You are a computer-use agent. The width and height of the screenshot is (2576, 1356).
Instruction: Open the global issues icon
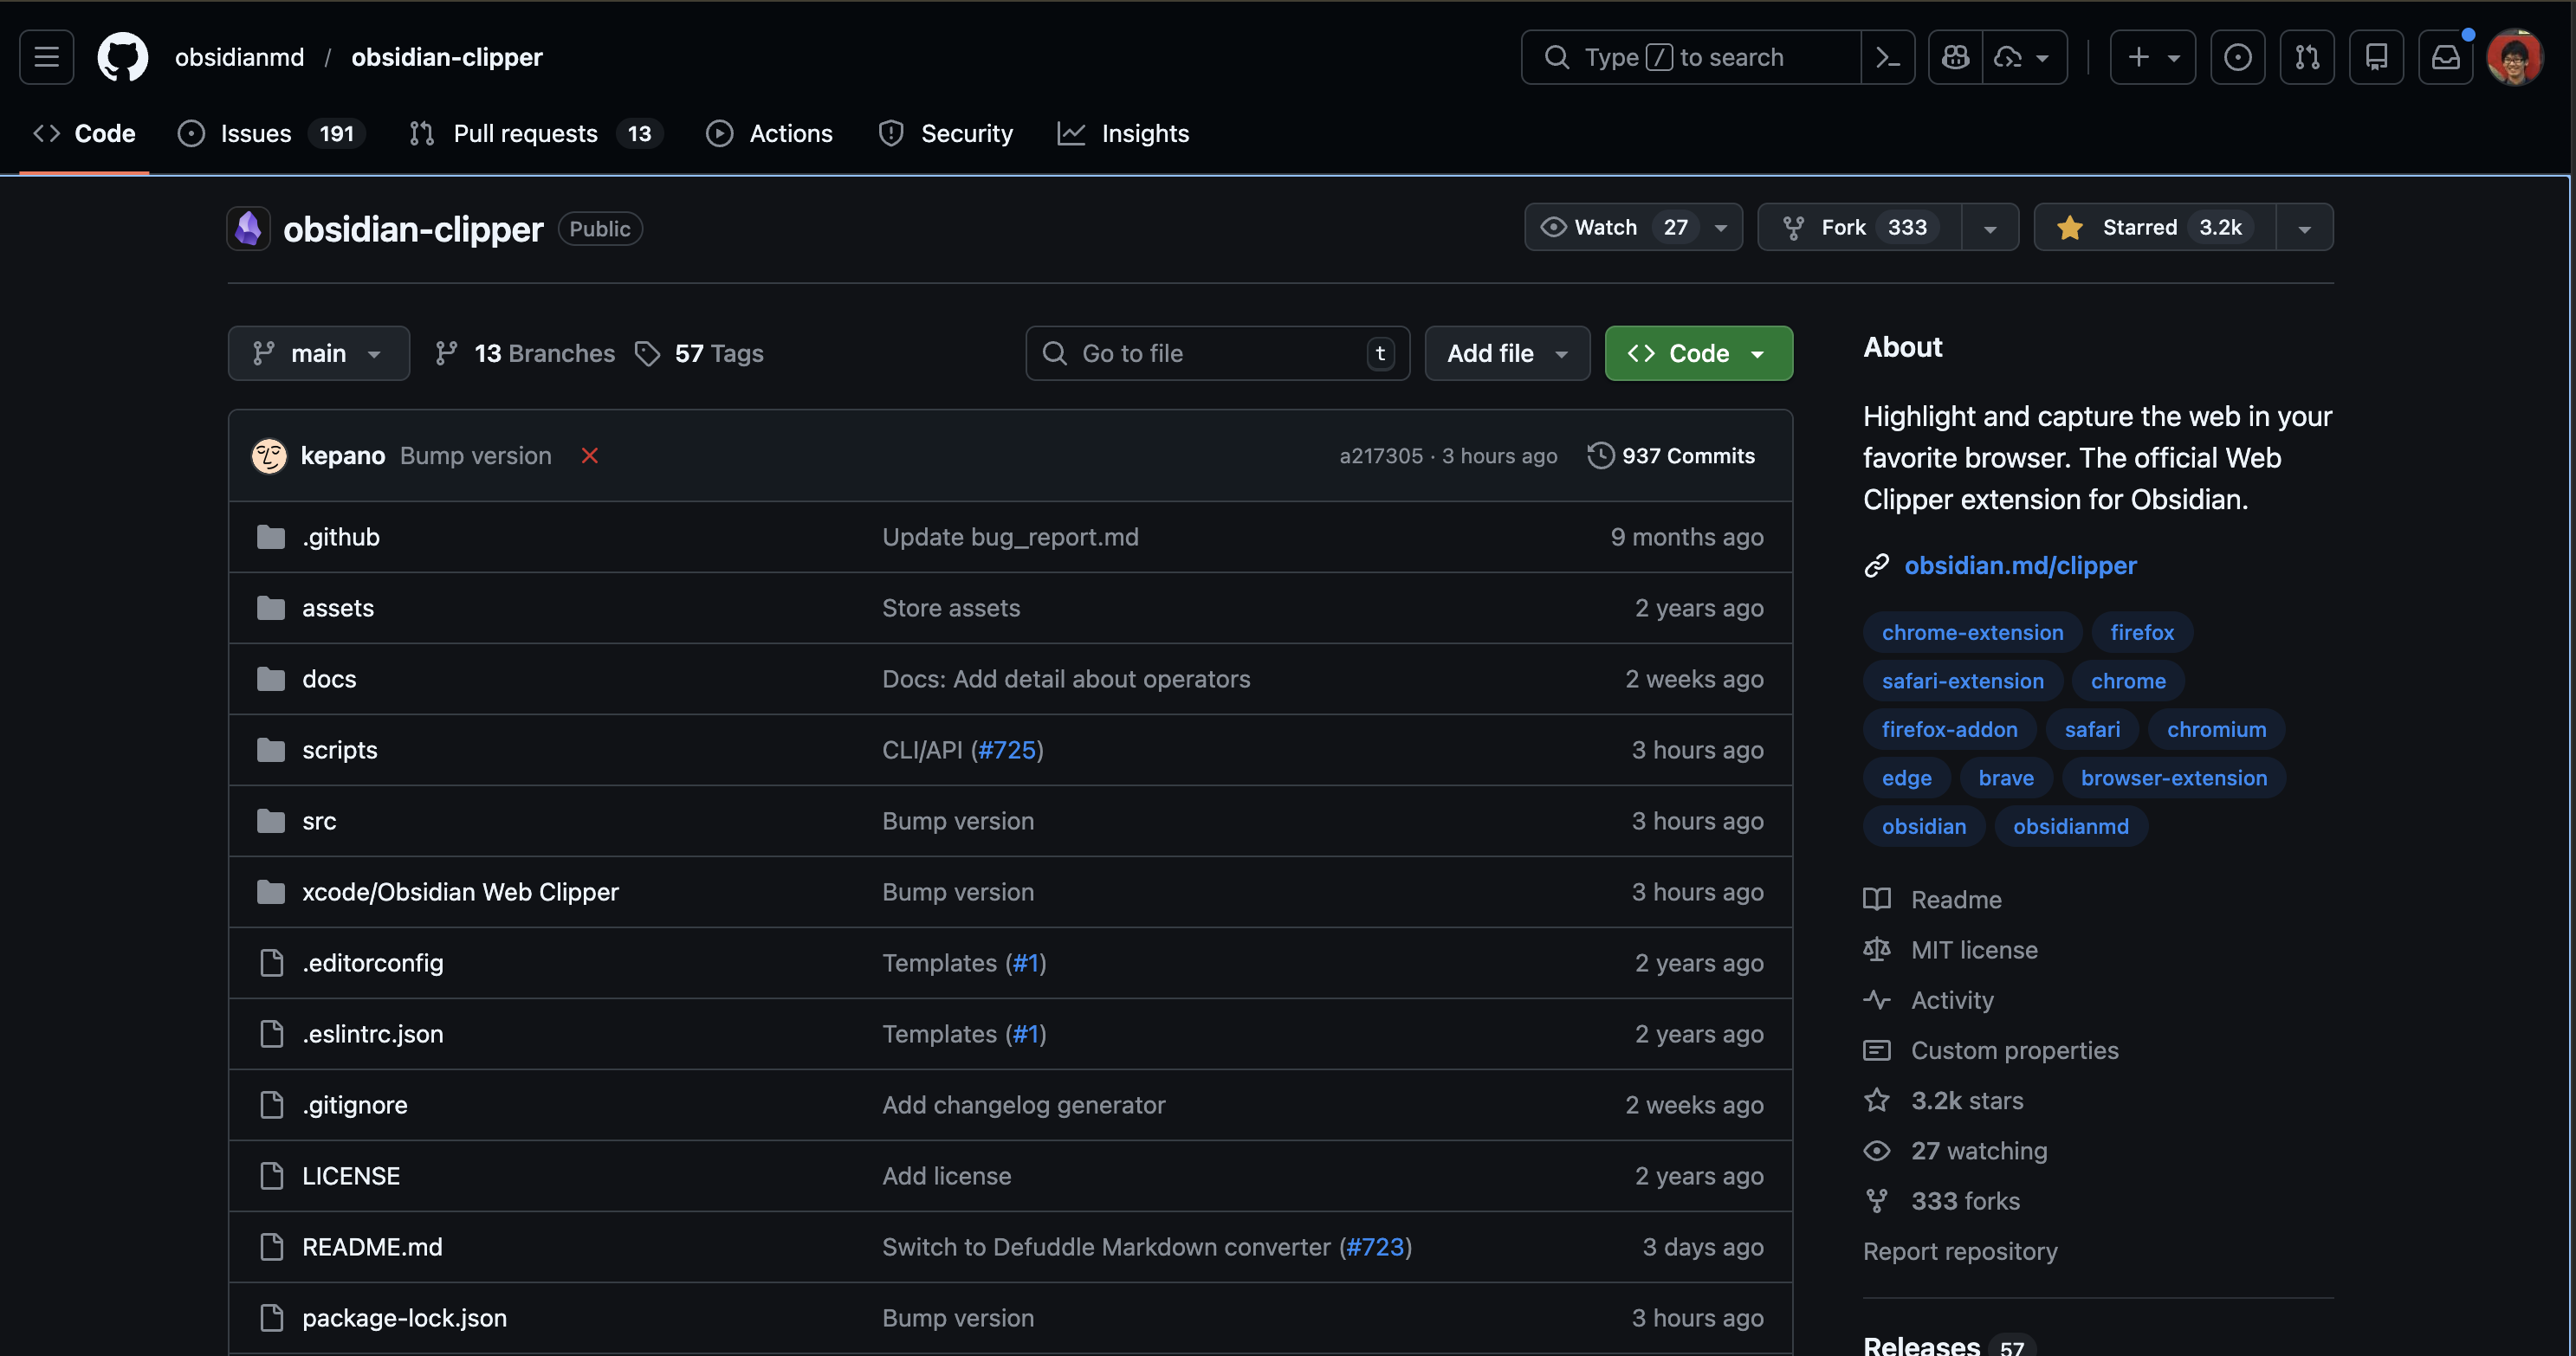2237,57
